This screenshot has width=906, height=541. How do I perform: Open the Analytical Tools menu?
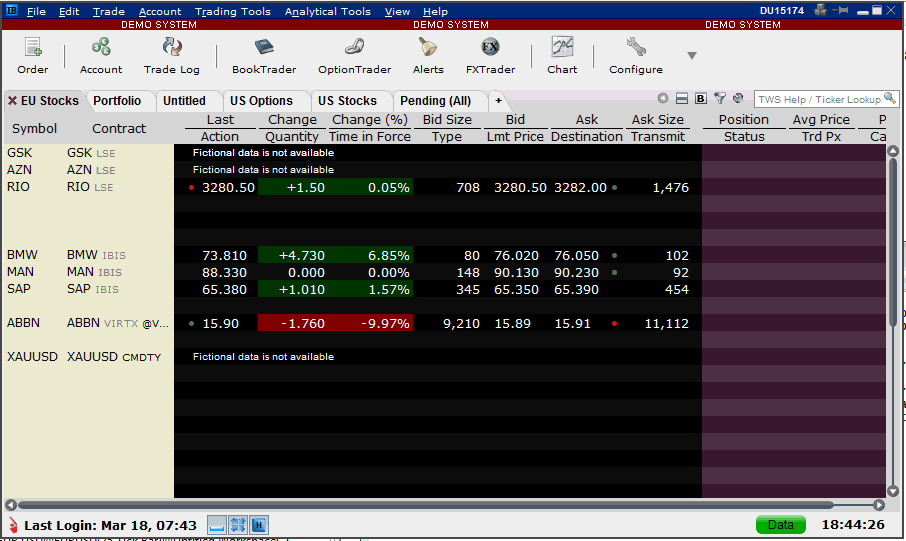[x=328, y=11]
